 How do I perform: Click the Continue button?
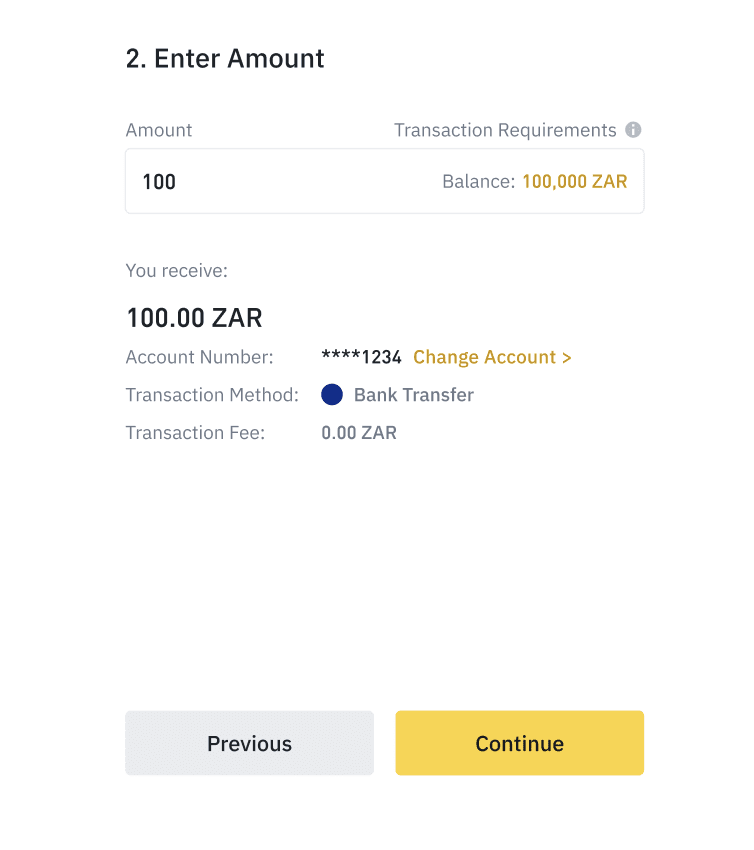pyautogui.click(x=519, y=743)
